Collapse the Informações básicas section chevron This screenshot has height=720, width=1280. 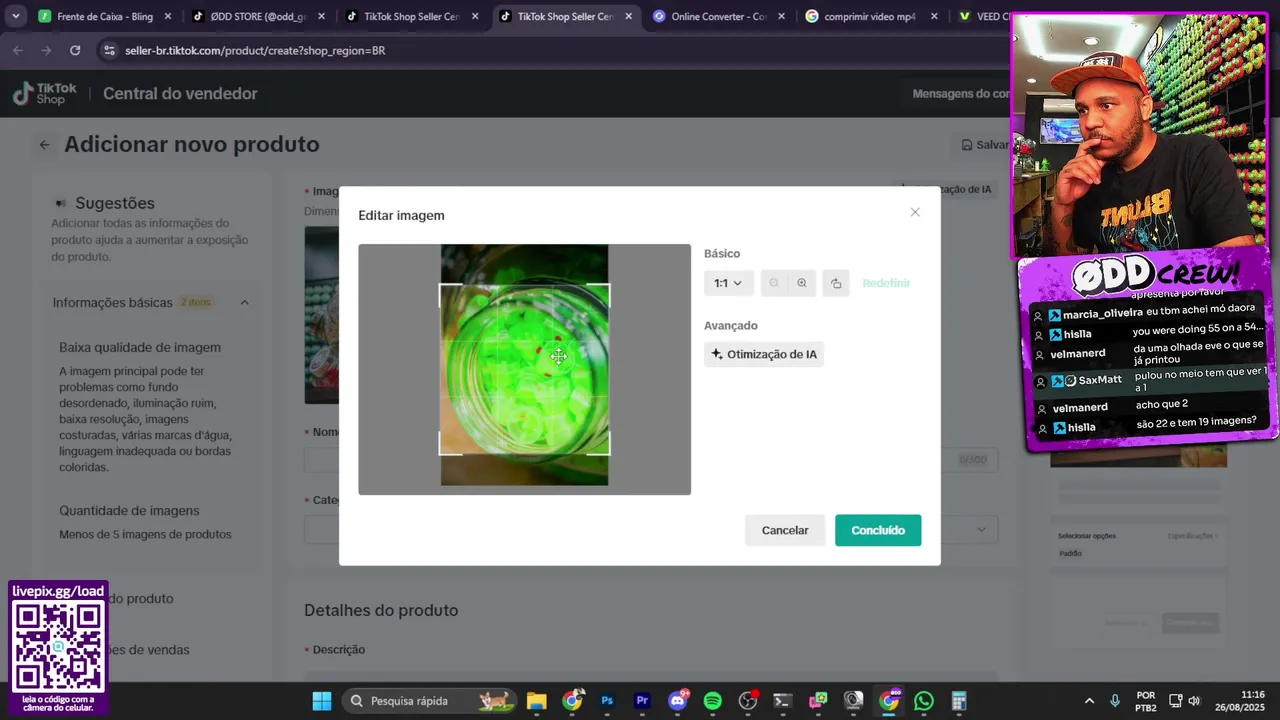coord(244,302)
